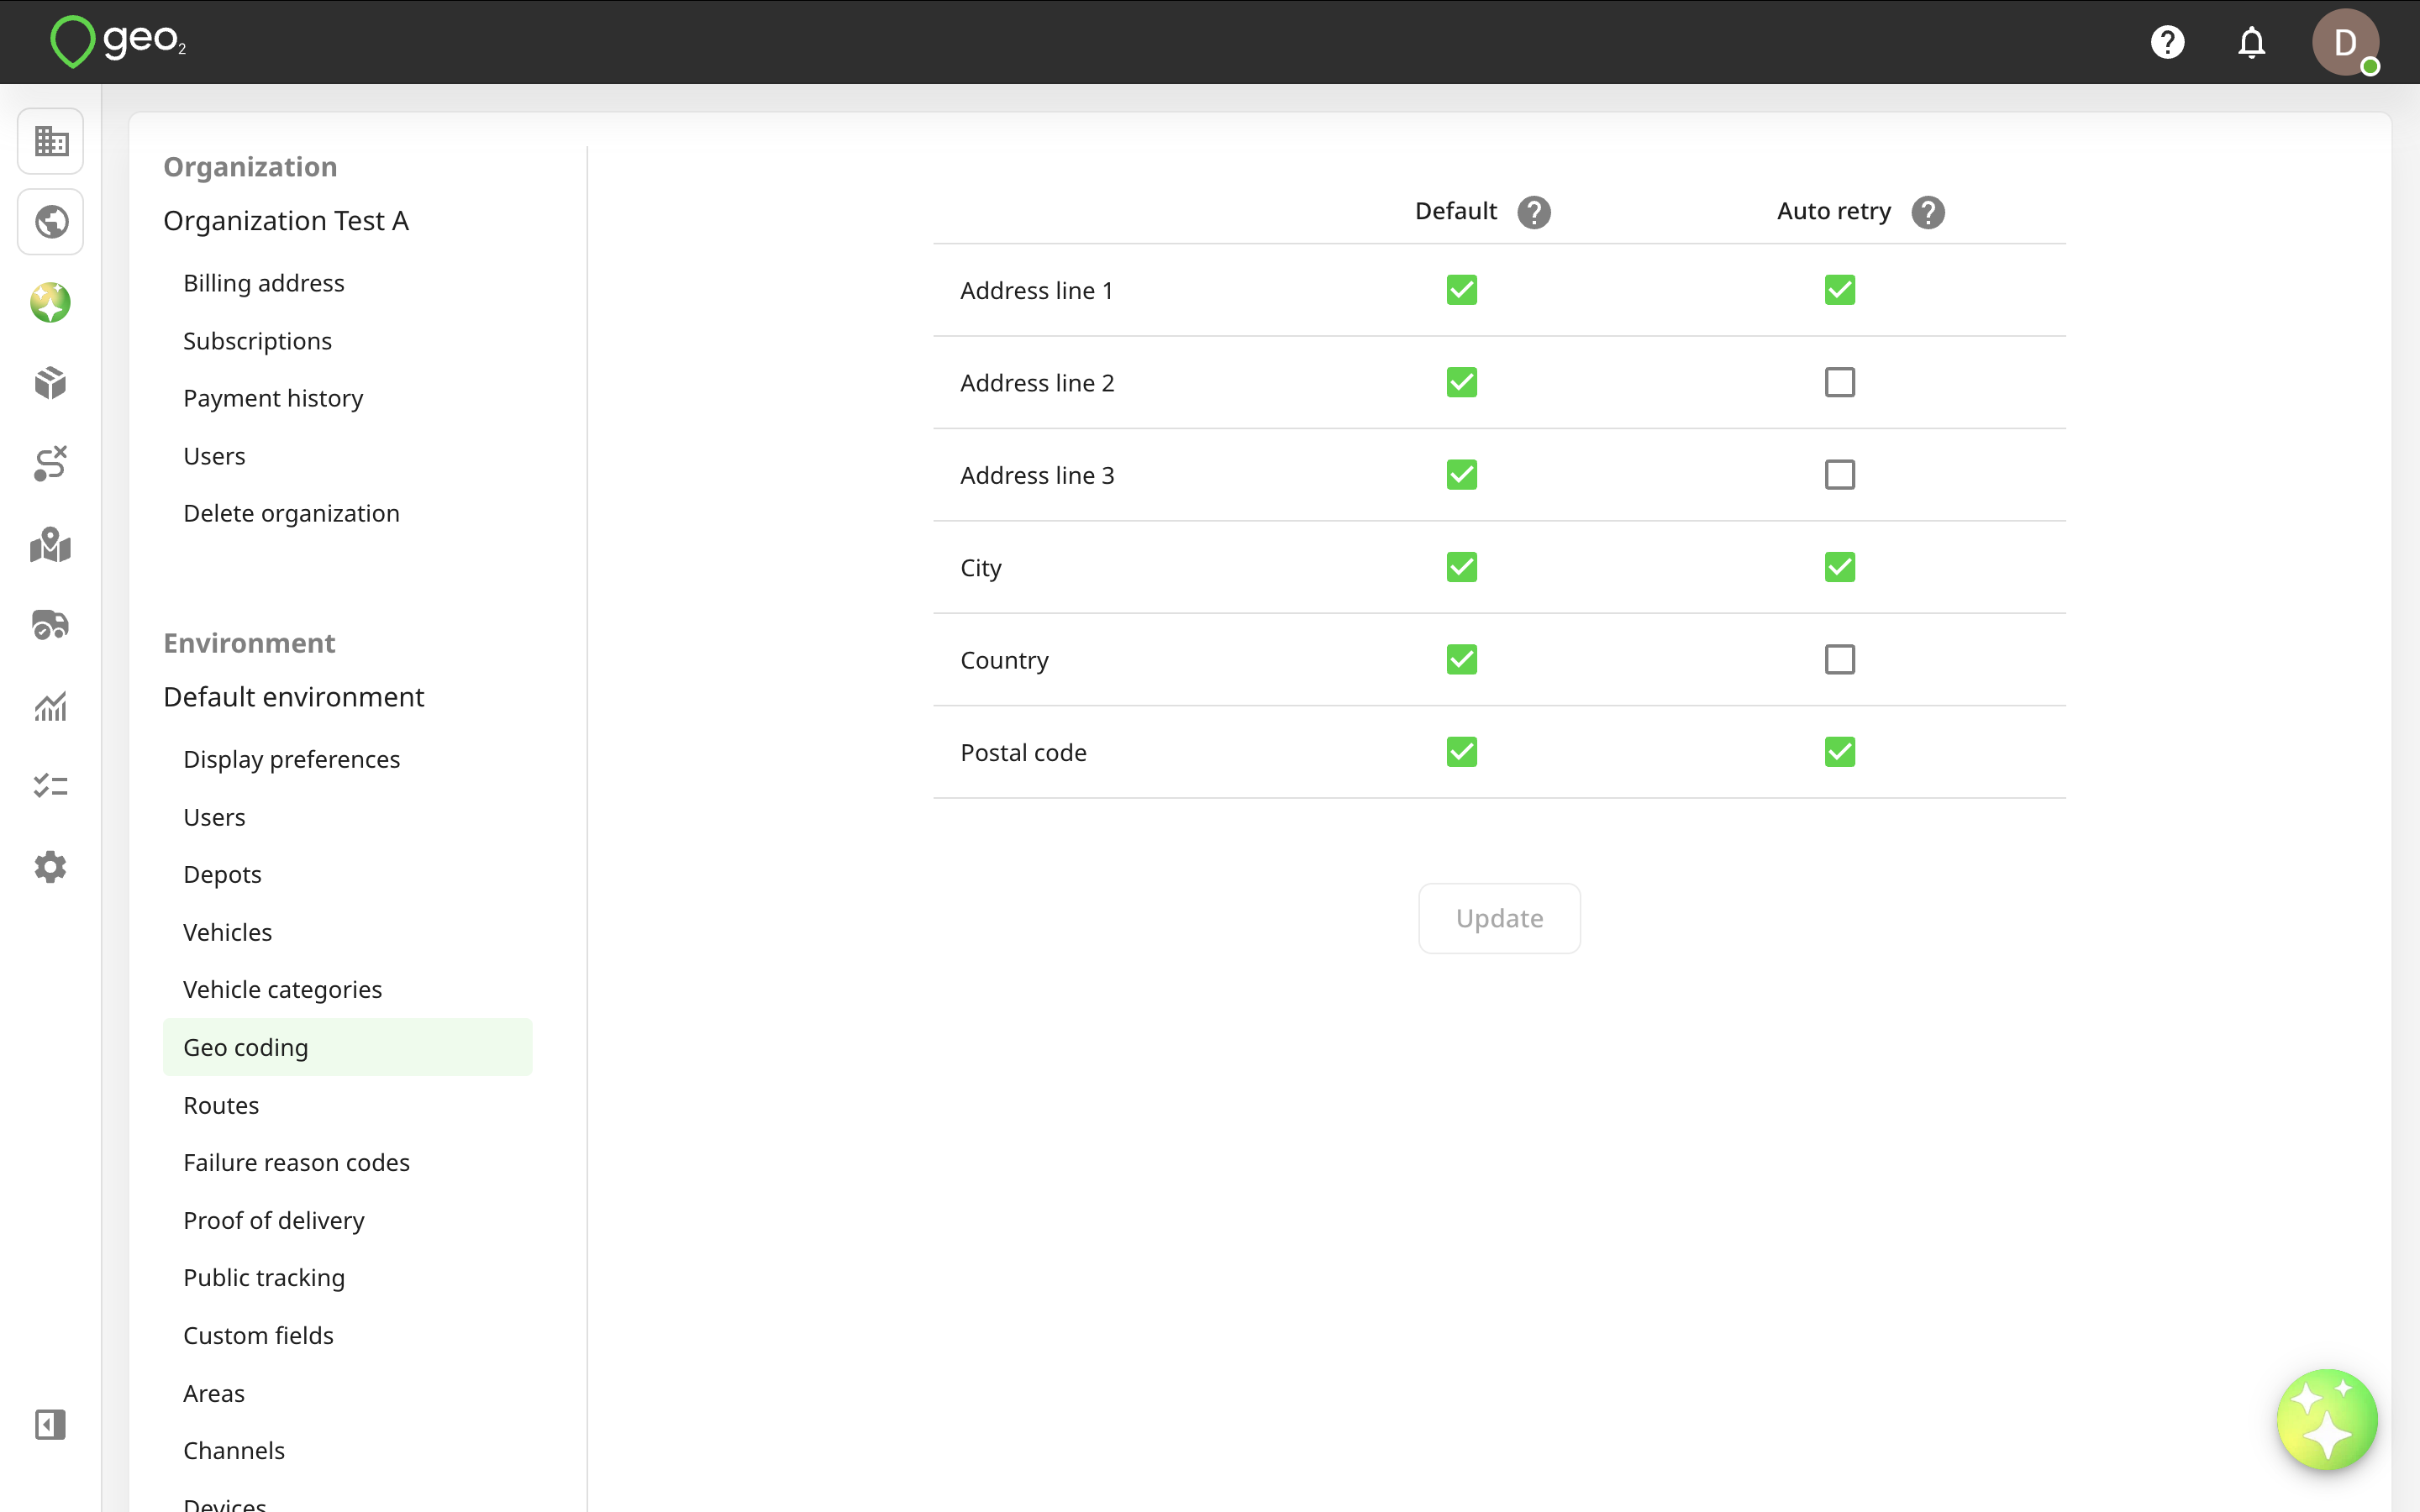
Task: Enable Auto retry for Address line 3
Action: pos(1840,475)
